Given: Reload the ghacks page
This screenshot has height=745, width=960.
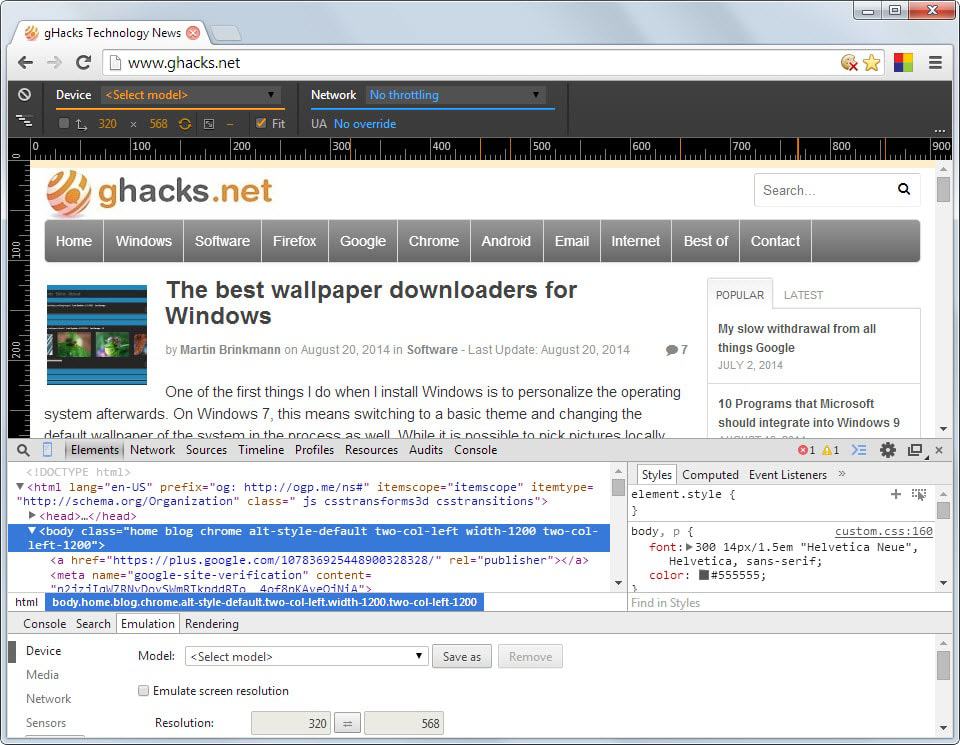Looking at the screenshot, I should [x=83, y=62].
